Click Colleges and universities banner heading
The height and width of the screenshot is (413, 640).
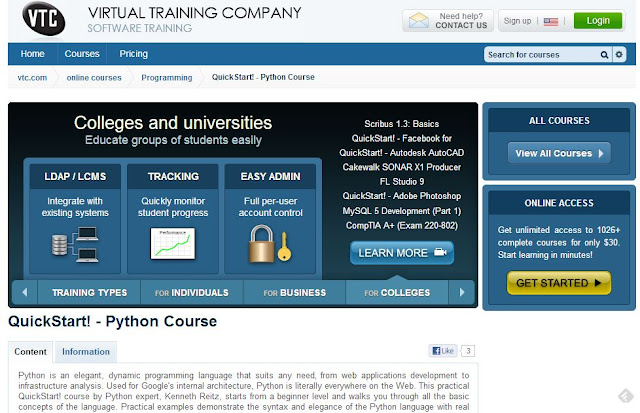(173, 122)
